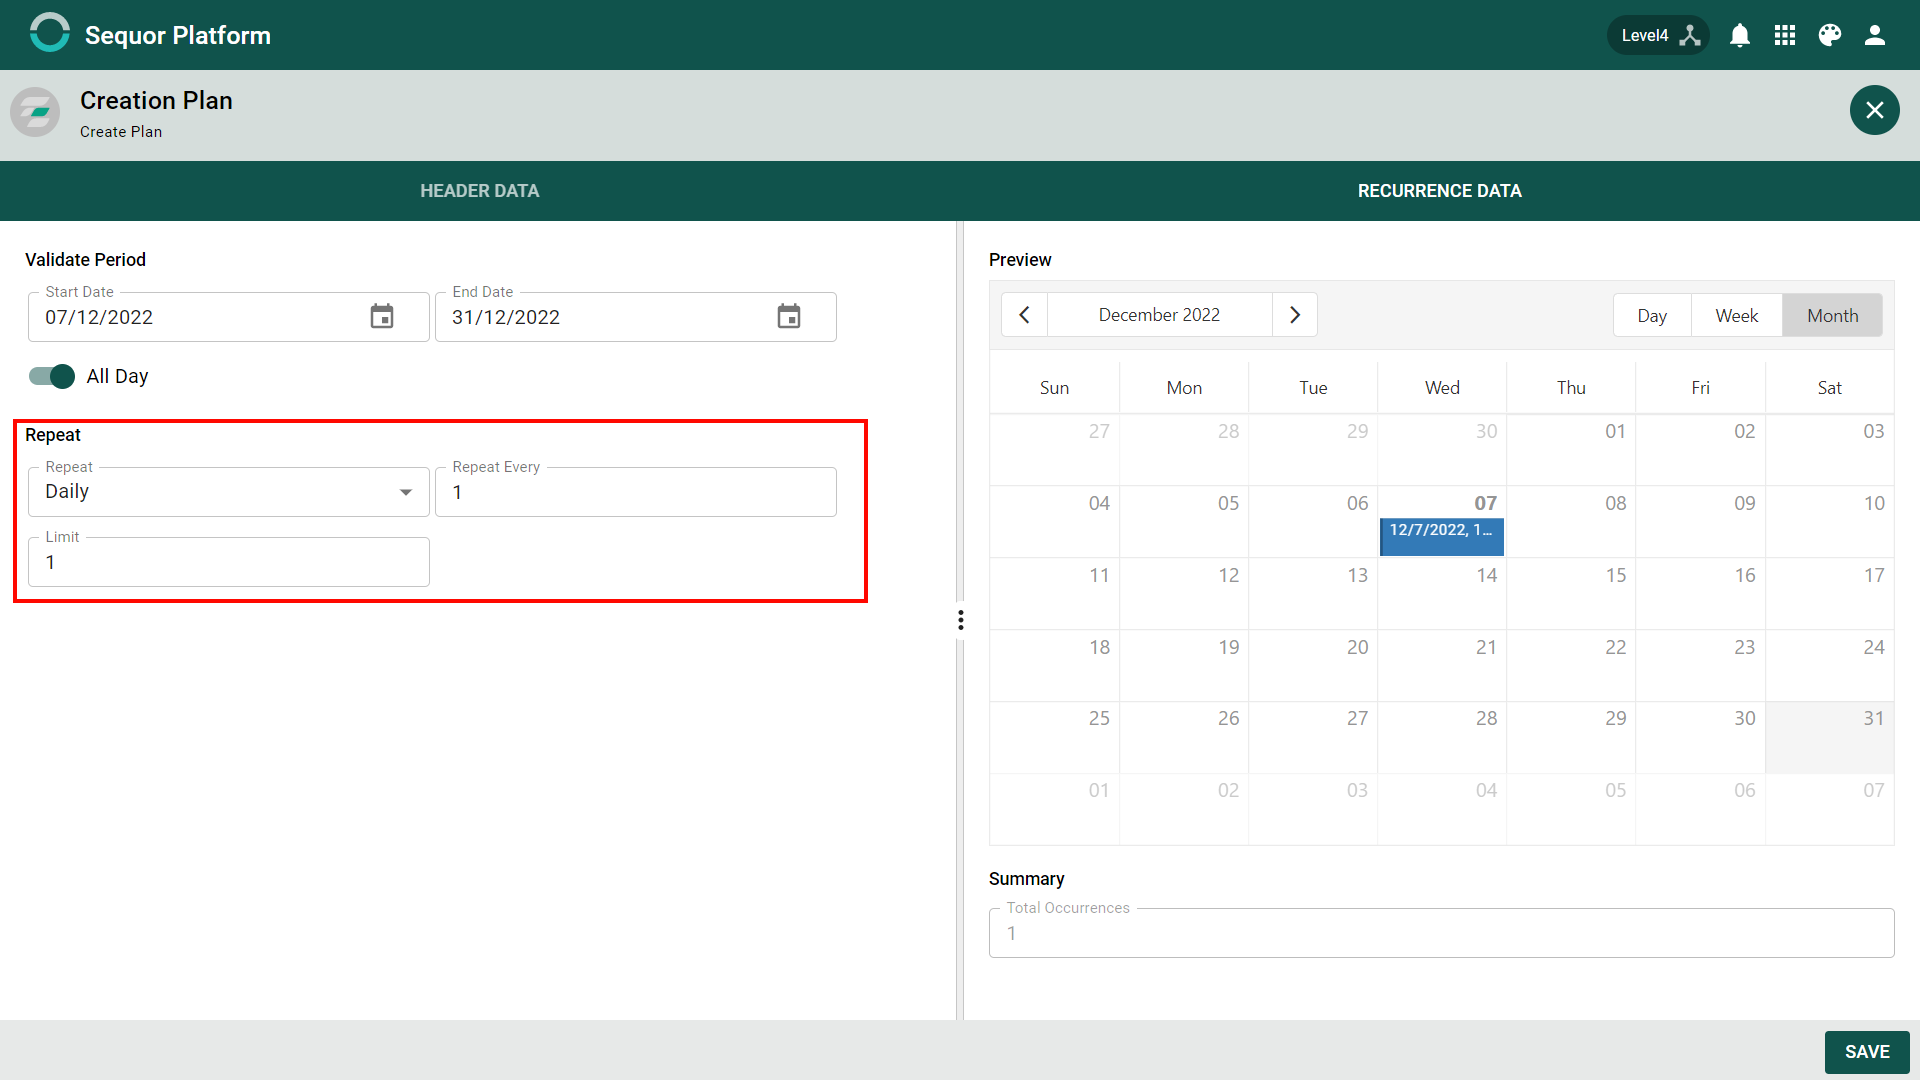Click the Sat column header
Image resolution: width=1920 pixels, height=1080 pixels.
[x=1829, y=388]
